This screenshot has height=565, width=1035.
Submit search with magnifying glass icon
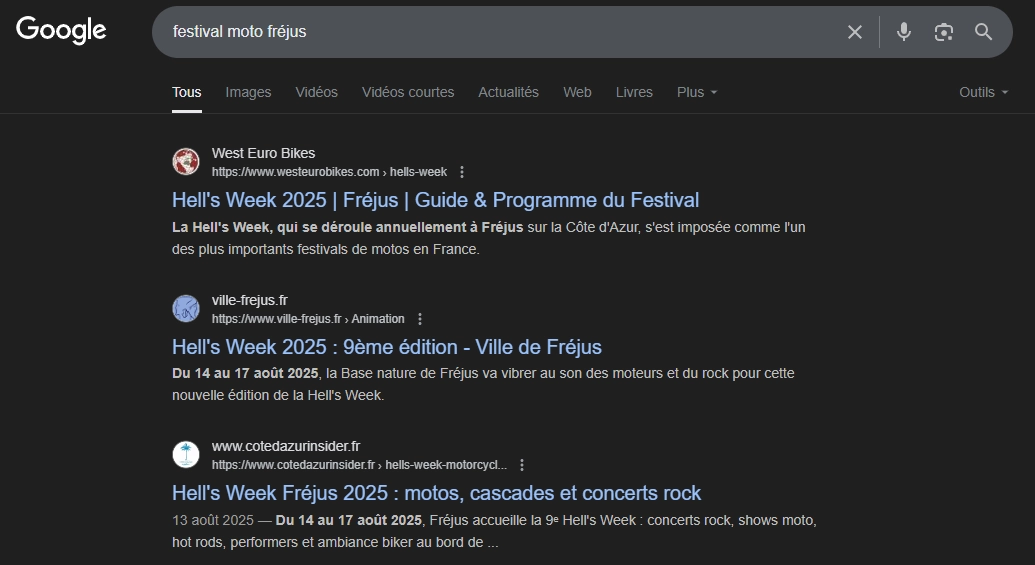pyautogui.click(x=984, y=32)
